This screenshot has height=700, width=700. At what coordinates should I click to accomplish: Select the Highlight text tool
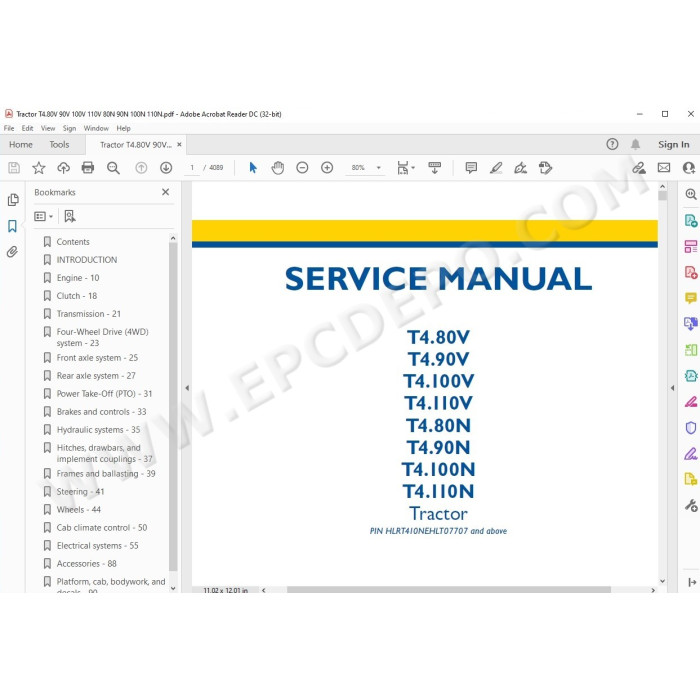[496, 168]
